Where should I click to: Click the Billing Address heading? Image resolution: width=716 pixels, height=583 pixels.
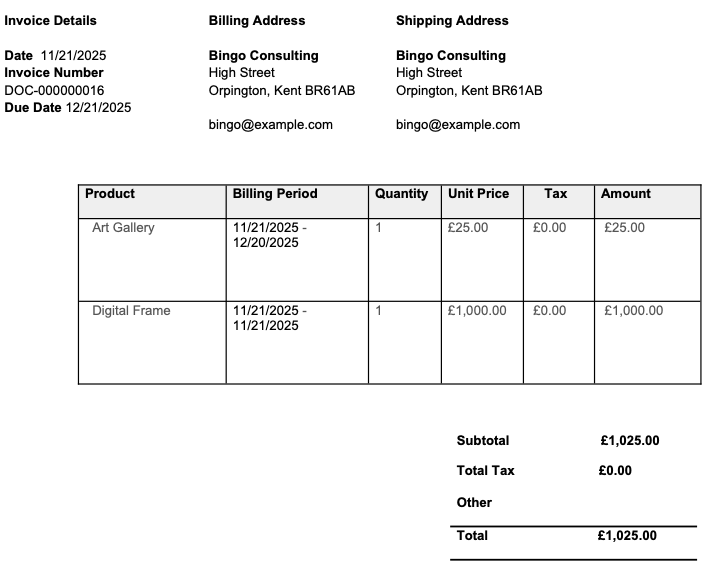click(257, 20)
